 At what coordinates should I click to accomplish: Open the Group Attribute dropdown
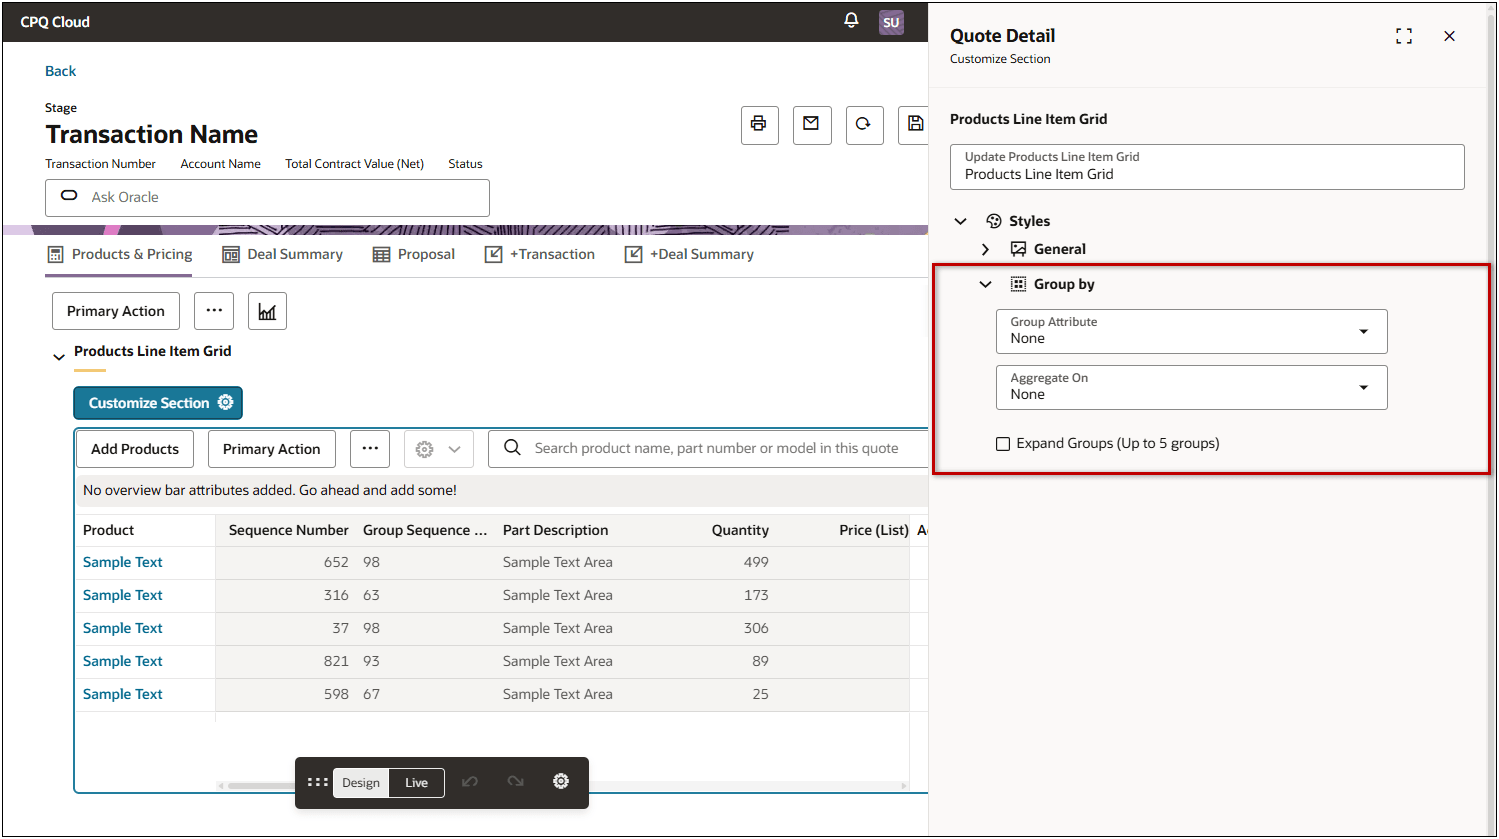click(x=1191, y=331)
